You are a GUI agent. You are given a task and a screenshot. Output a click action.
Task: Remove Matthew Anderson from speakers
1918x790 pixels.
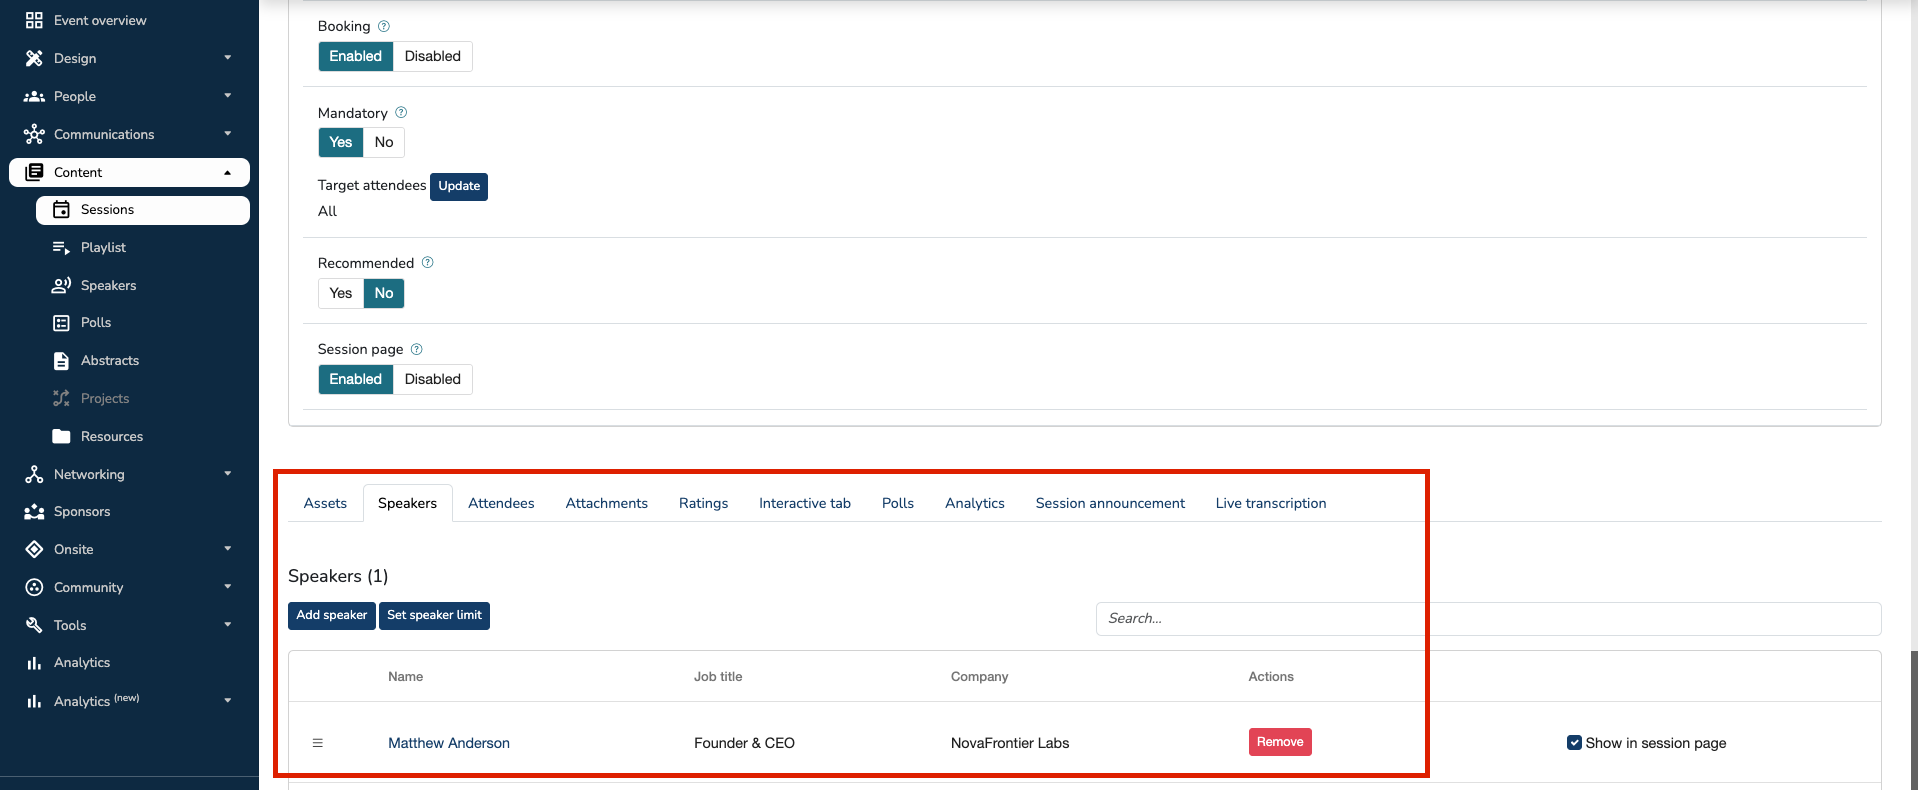pos(1279,742)
